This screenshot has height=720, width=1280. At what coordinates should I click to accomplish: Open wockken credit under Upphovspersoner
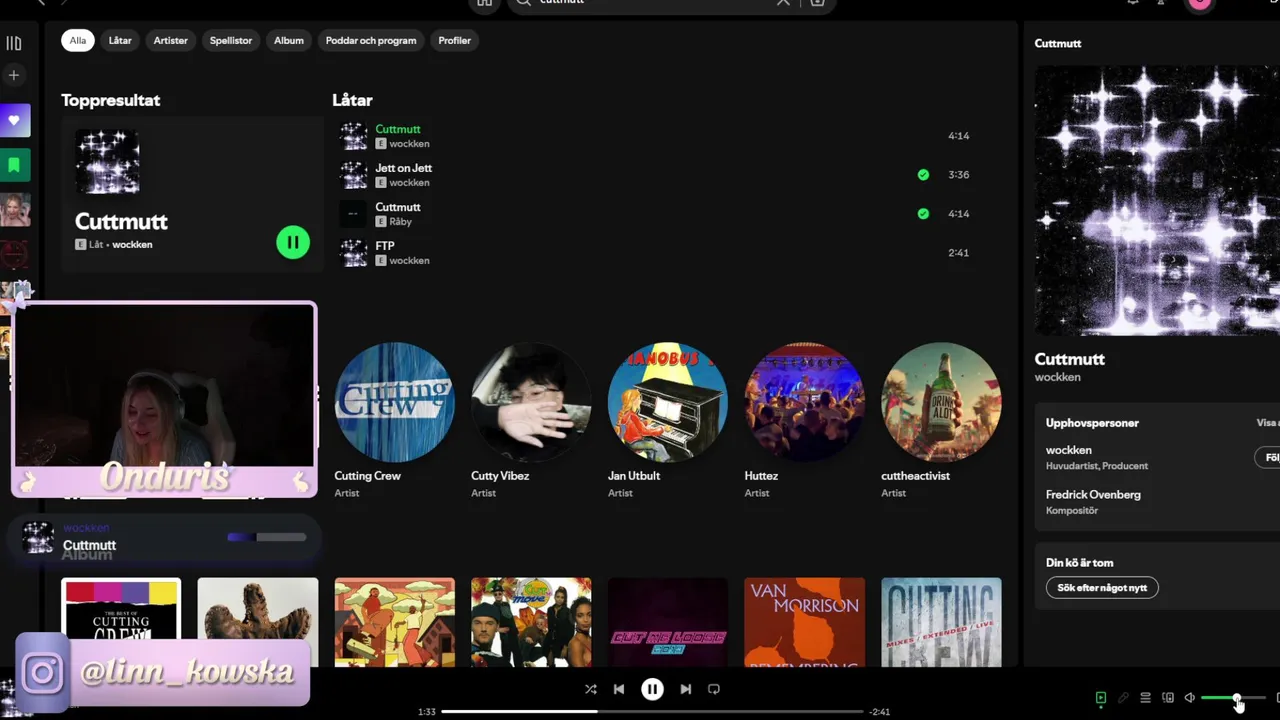(x=1069, y=451)
